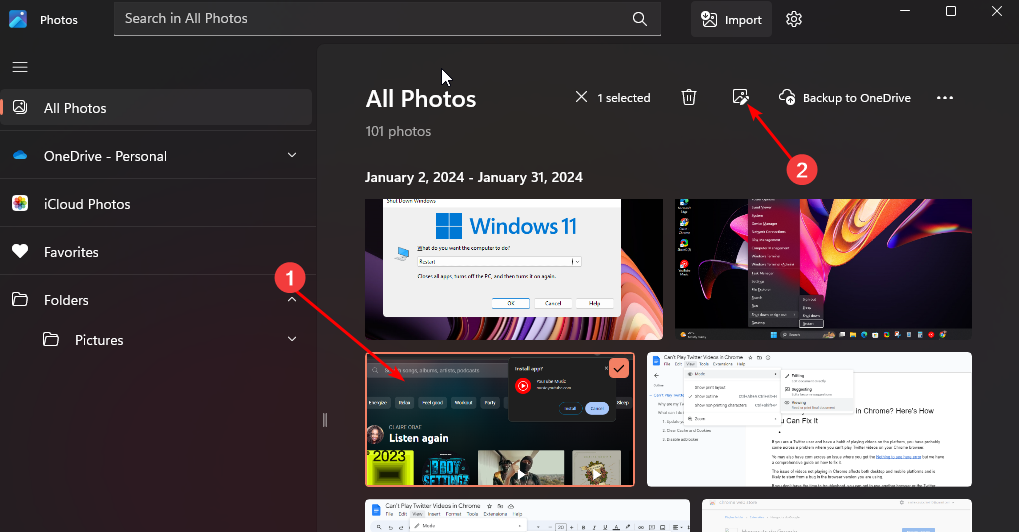The height and width of the screenshot is (532, 1019).
Task: Click the 1 selected label
Action: pos(624,98)
